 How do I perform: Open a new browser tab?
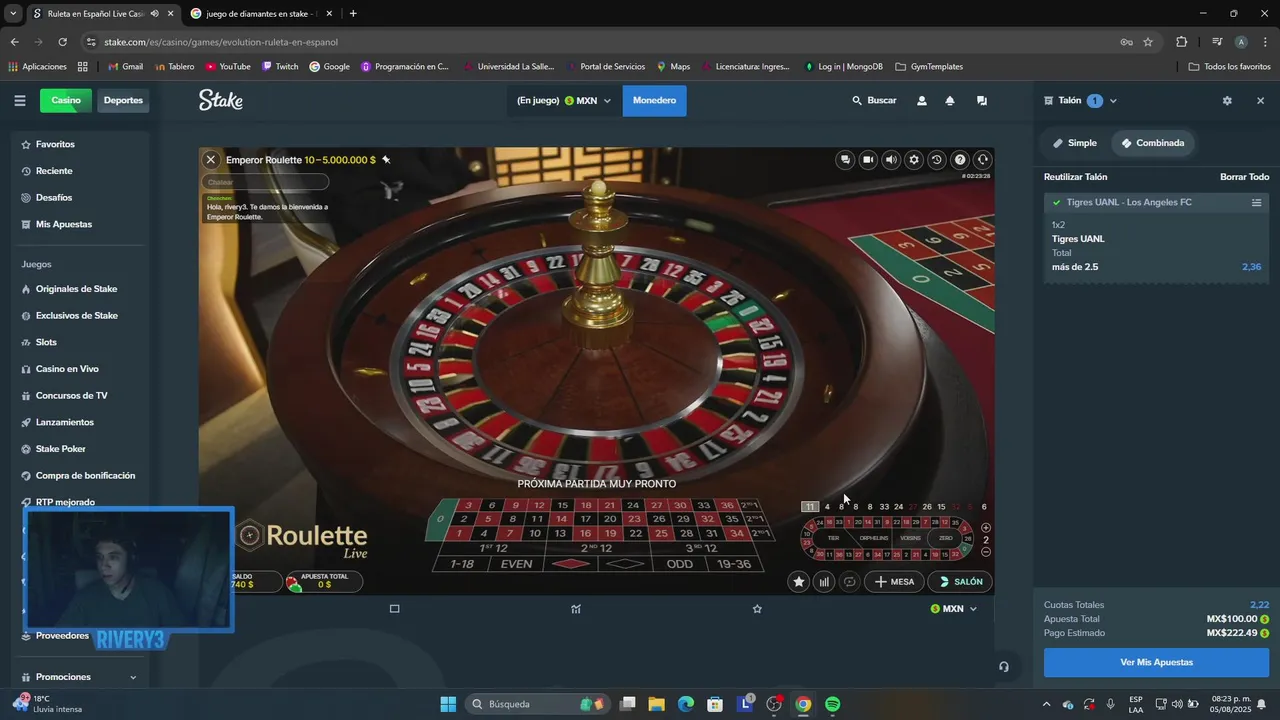(x=353, y=14)
